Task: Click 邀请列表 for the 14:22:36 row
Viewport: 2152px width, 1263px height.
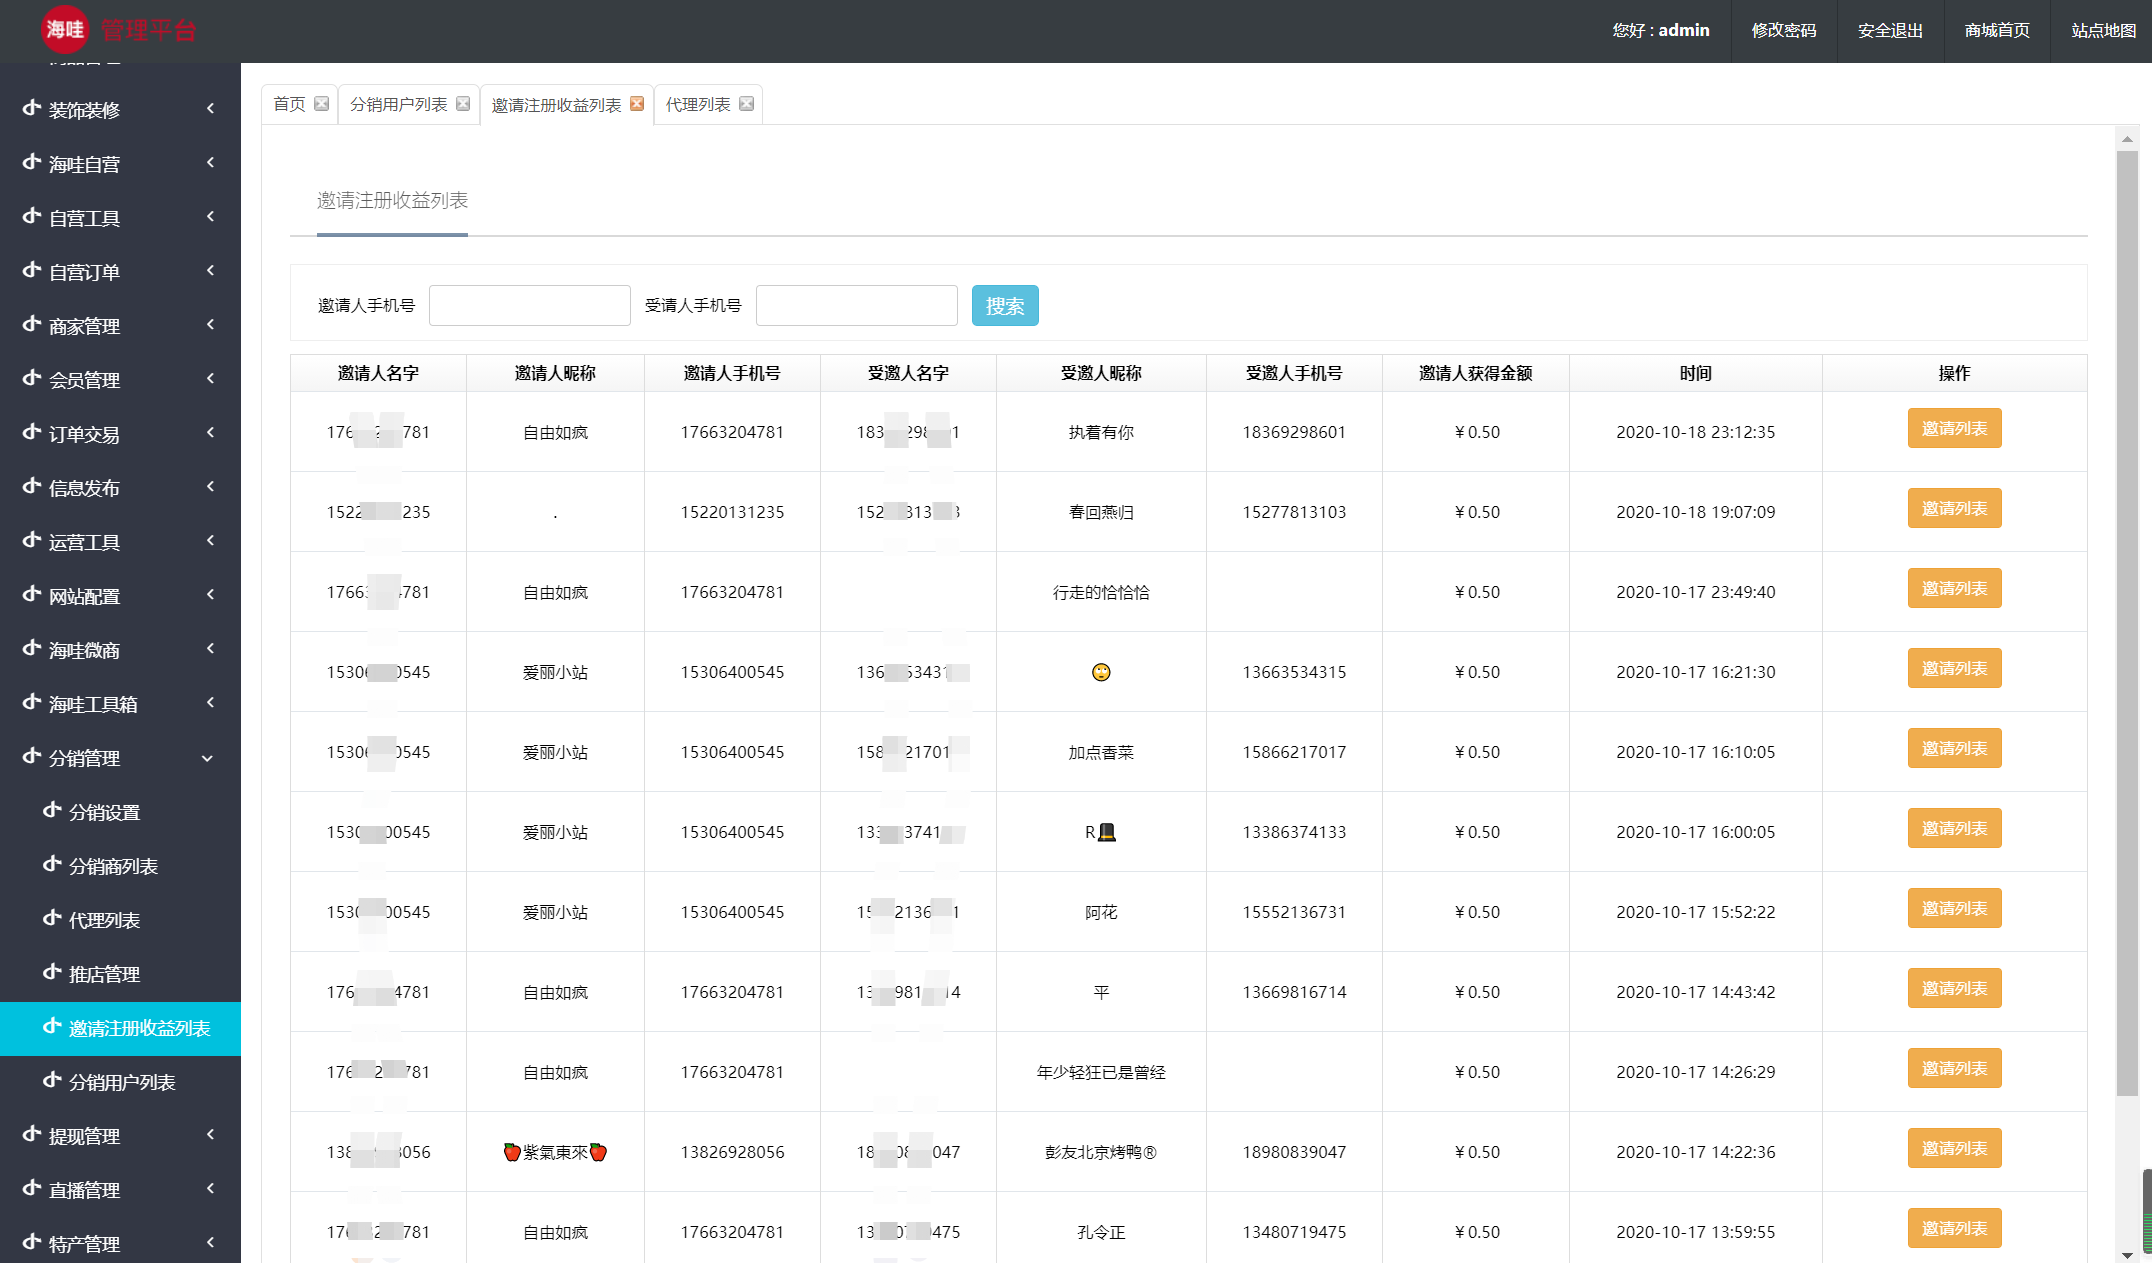Action: coord(1954,1148)
